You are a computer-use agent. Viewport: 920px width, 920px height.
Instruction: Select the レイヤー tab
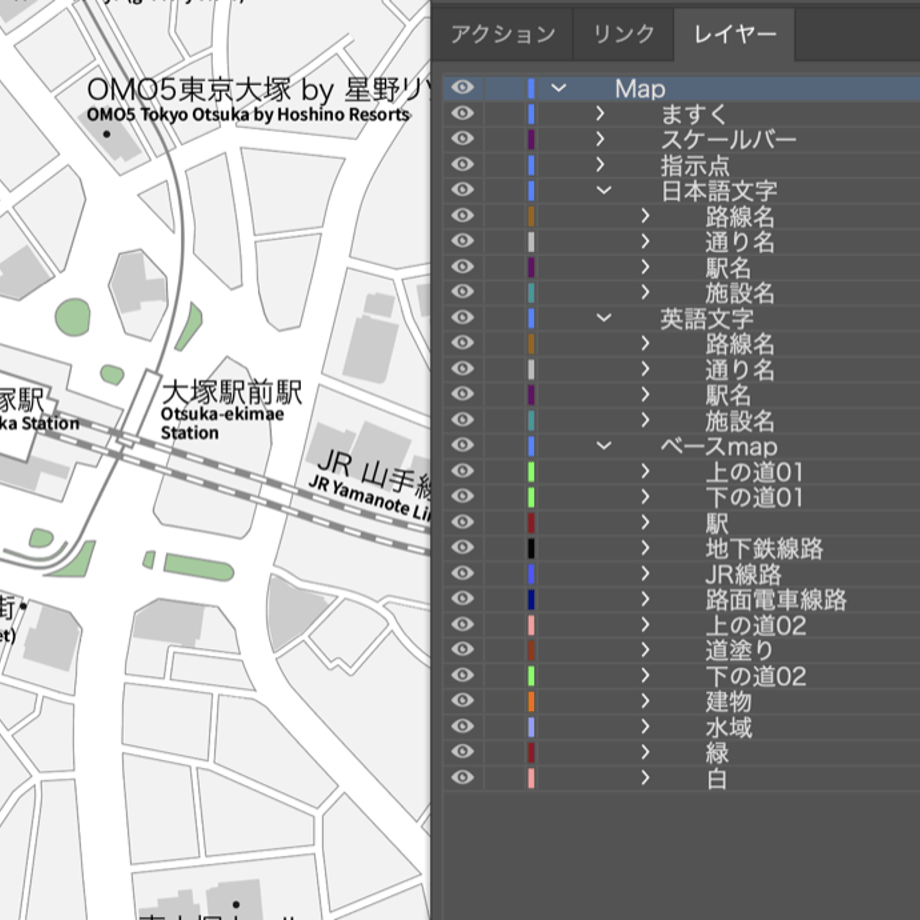pos(735,34)
